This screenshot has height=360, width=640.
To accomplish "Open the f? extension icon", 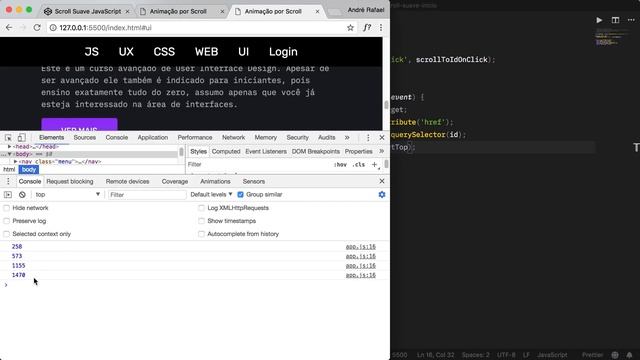I will (367, 28).
